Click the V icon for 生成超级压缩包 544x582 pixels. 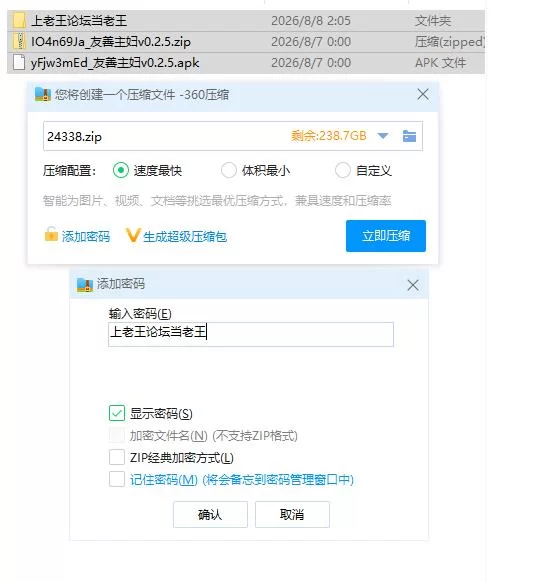pyautogui.click(x=132, y=235)
